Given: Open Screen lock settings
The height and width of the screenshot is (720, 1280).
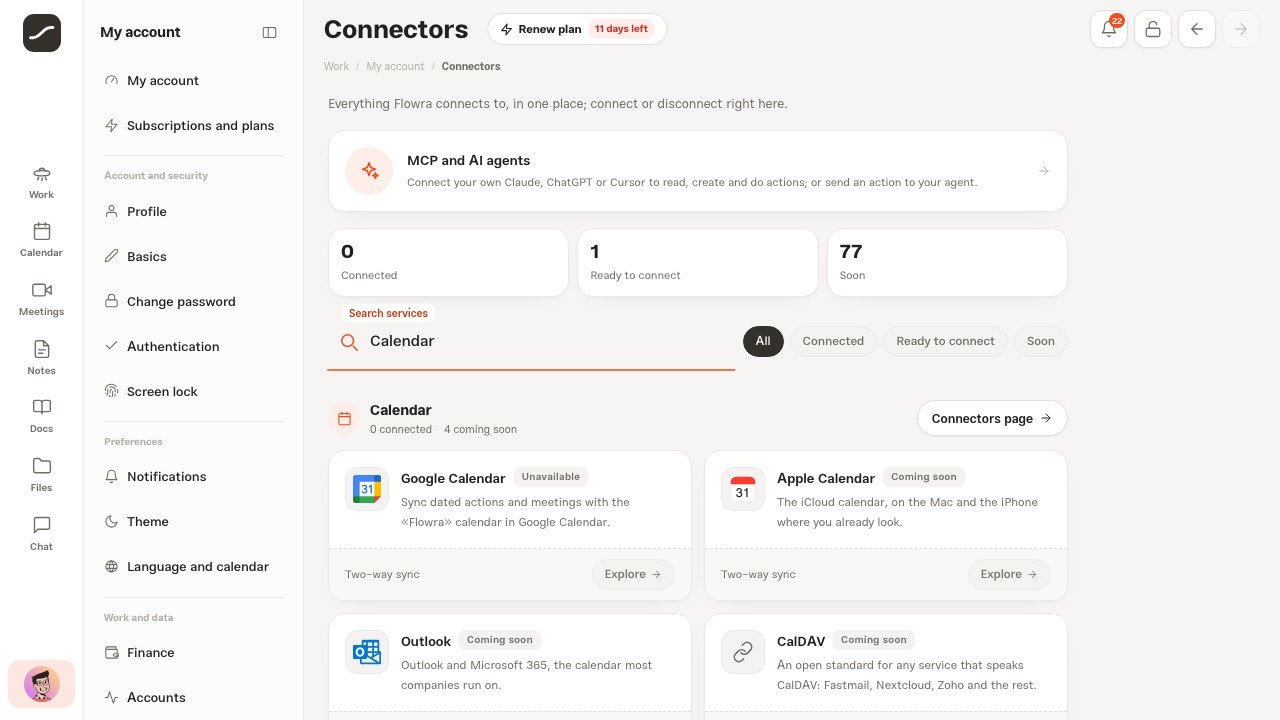Looking at the screenshot, I should coord(192,392).
